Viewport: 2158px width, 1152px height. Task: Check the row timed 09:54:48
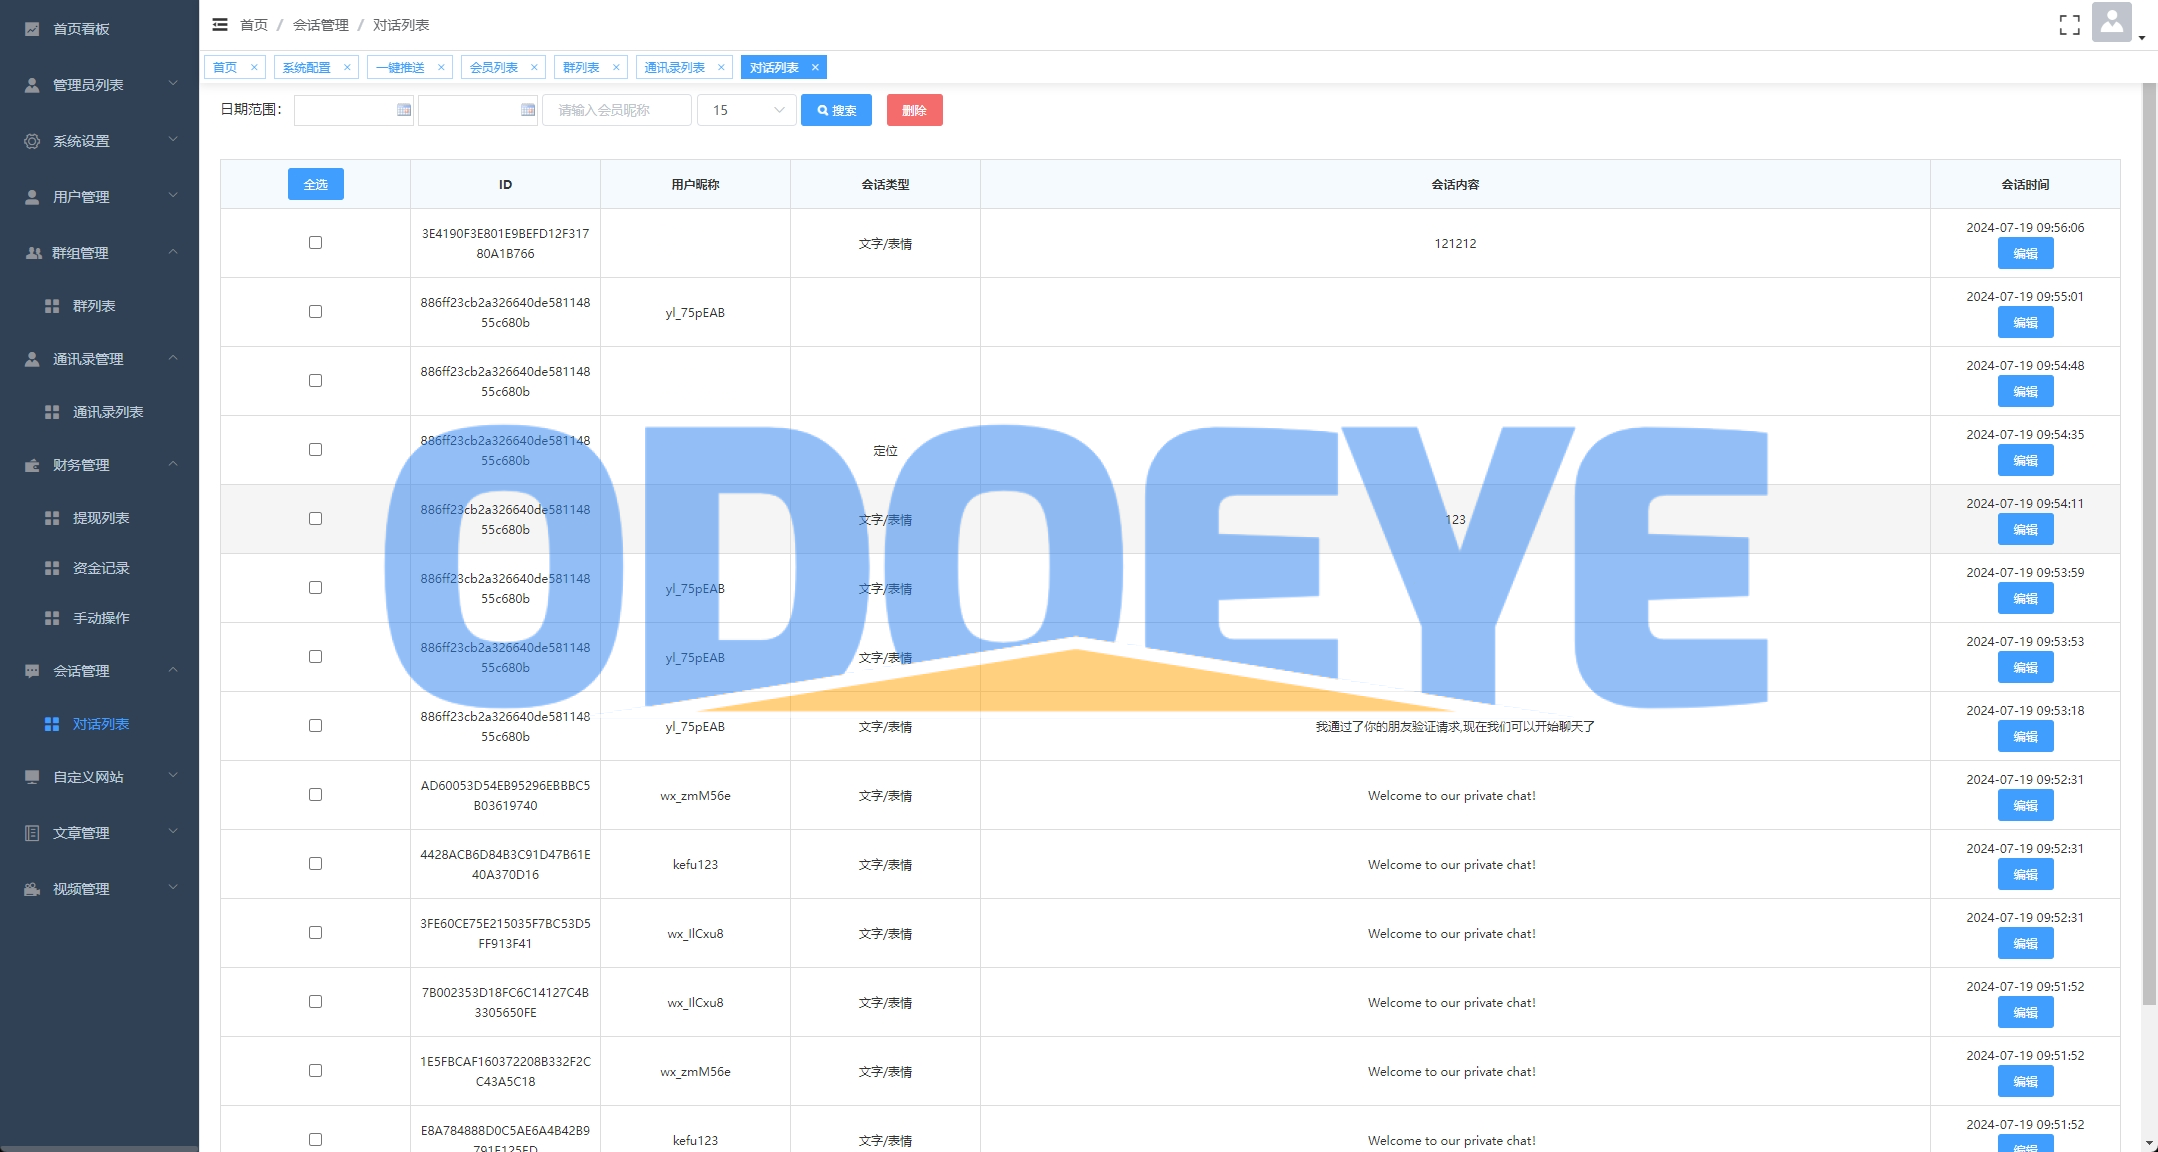[x=315, y=381]
